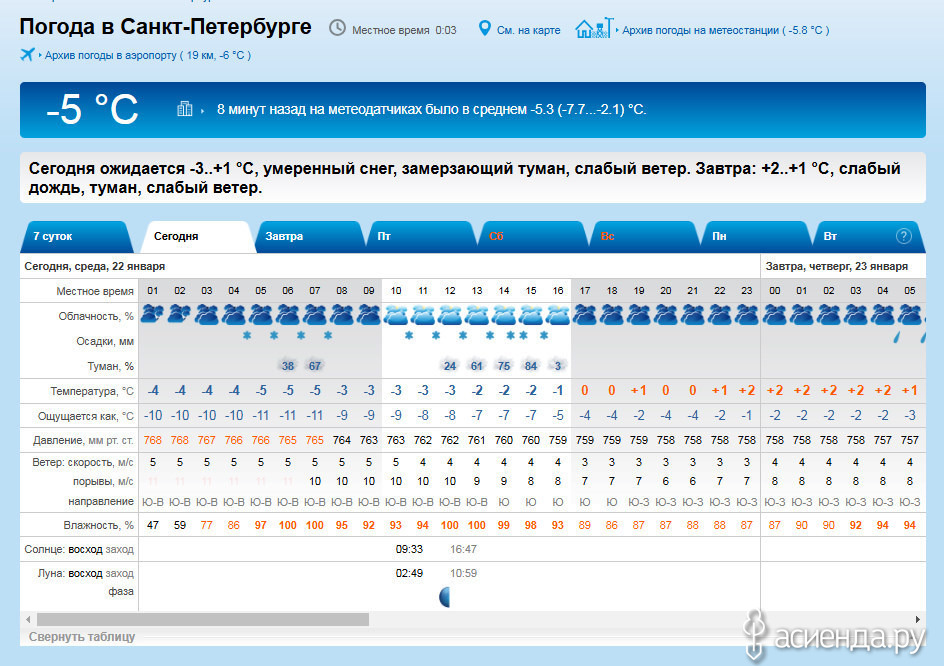Click the current temperature -5 °C
944x666 pixels.
coord(92,109)
